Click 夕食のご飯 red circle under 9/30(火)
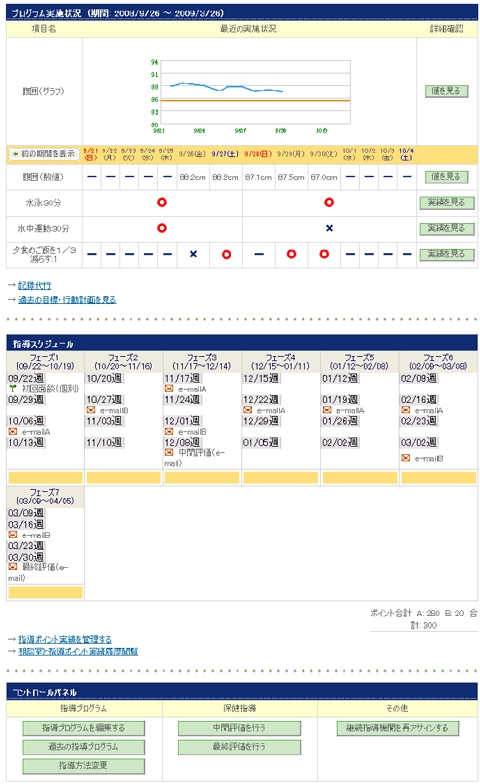 click(324, 254)
